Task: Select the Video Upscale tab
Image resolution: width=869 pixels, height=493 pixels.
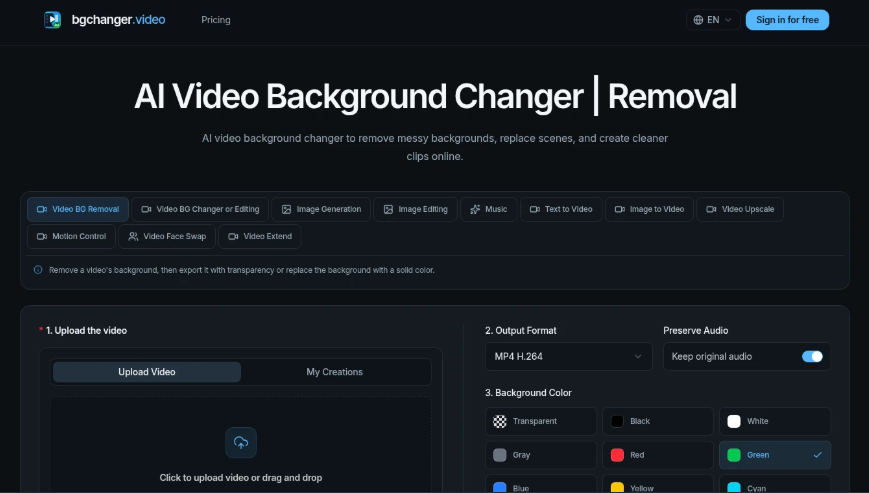Action: pyautogui.click(x=740, y=209)
